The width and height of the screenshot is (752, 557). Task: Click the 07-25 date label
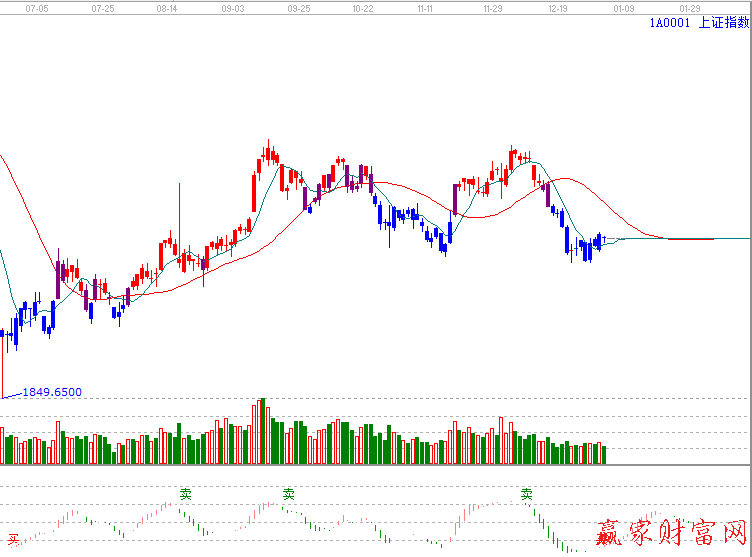click(102, 7)
